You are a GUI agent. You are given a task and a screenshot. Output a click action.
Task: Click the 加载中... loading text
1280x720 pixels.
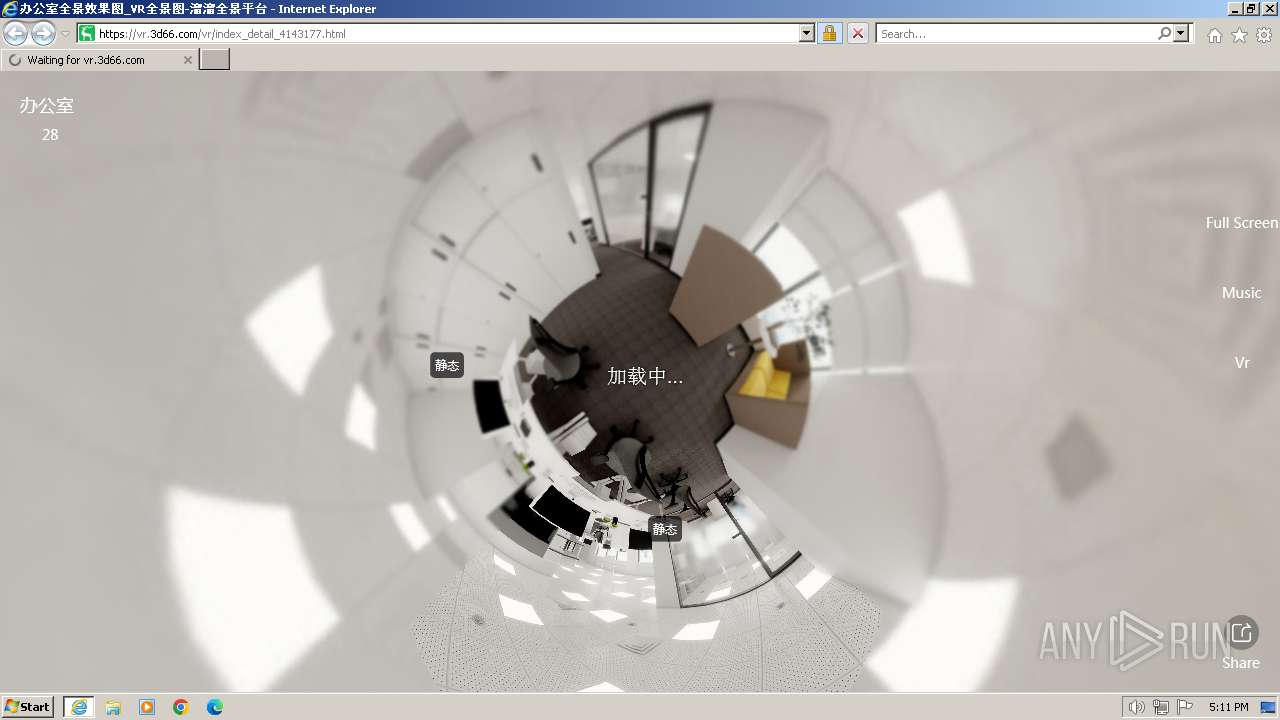click(x=645, y=376)
